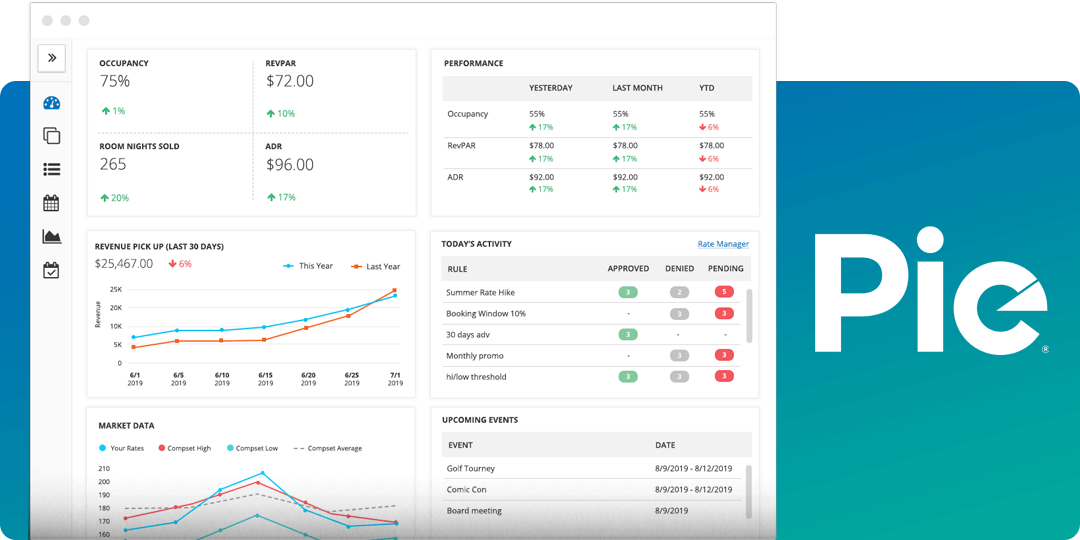Viewport: 1080px width, 540px height.
Task: Toggle Last Year series in revenue legend
Action: 375,267
